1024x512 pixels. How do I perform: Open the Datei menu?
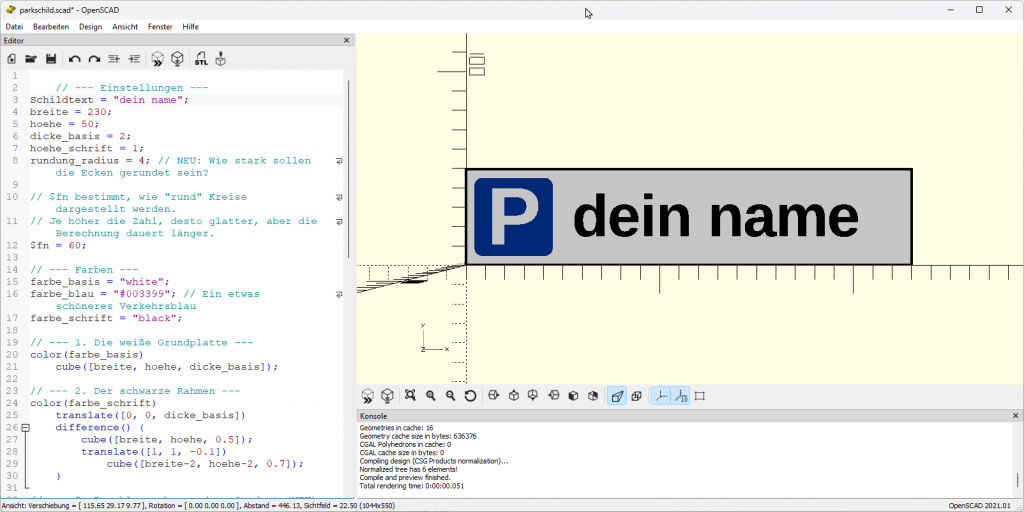(x=14, y=26)
